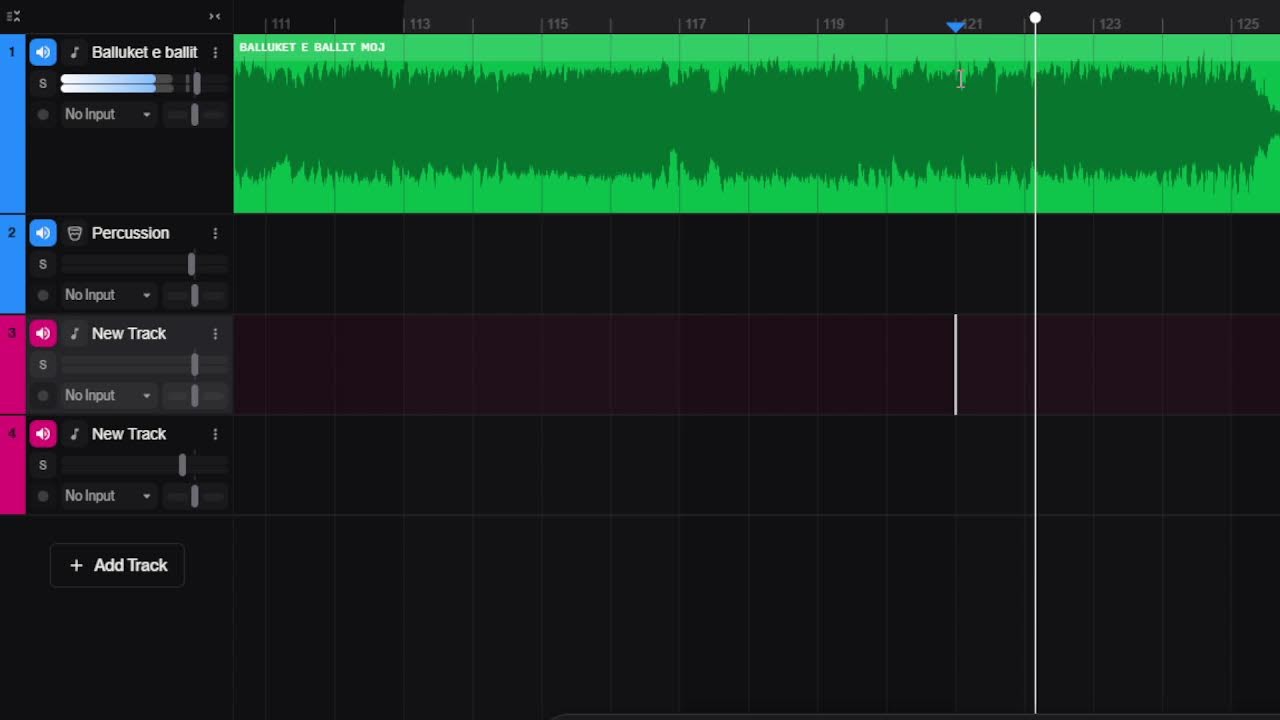This screenshot has height=720, width=1280.
Task: Adjust volume slider on track 3
Action: pyautogui.click(x=194, y=364)
